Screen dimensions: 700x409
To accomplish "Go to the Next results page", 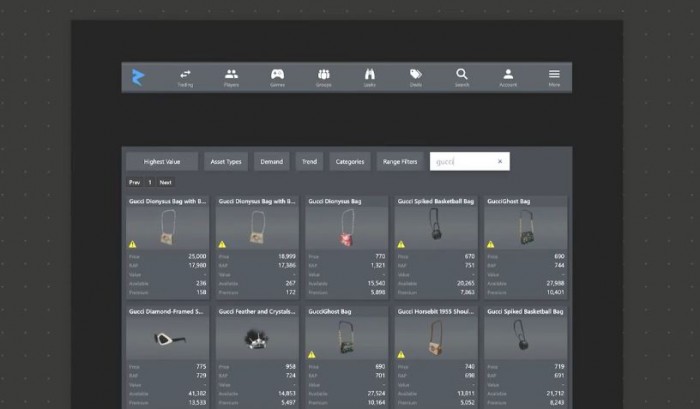I will tap(166, 182).
